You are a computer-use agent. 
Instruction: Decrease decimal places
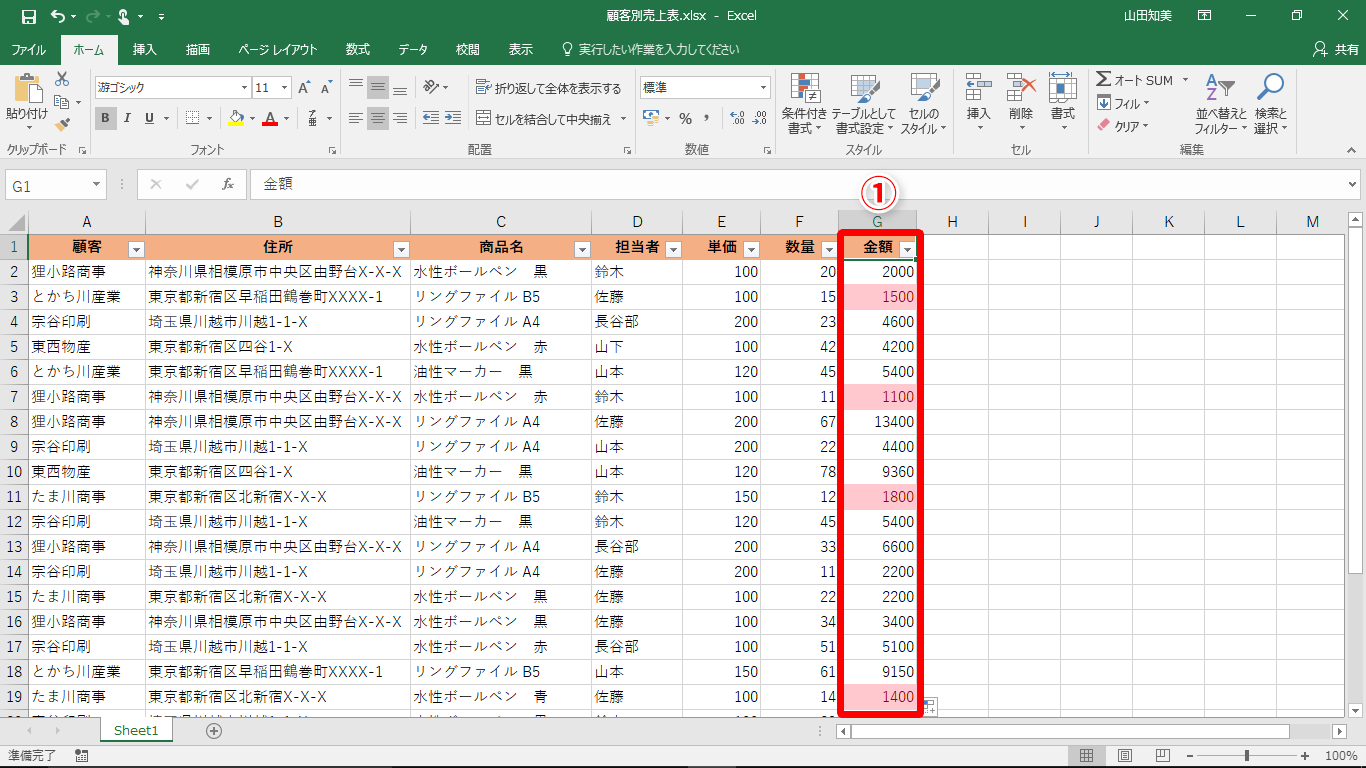pyautogui.click(x=761, y=118)
